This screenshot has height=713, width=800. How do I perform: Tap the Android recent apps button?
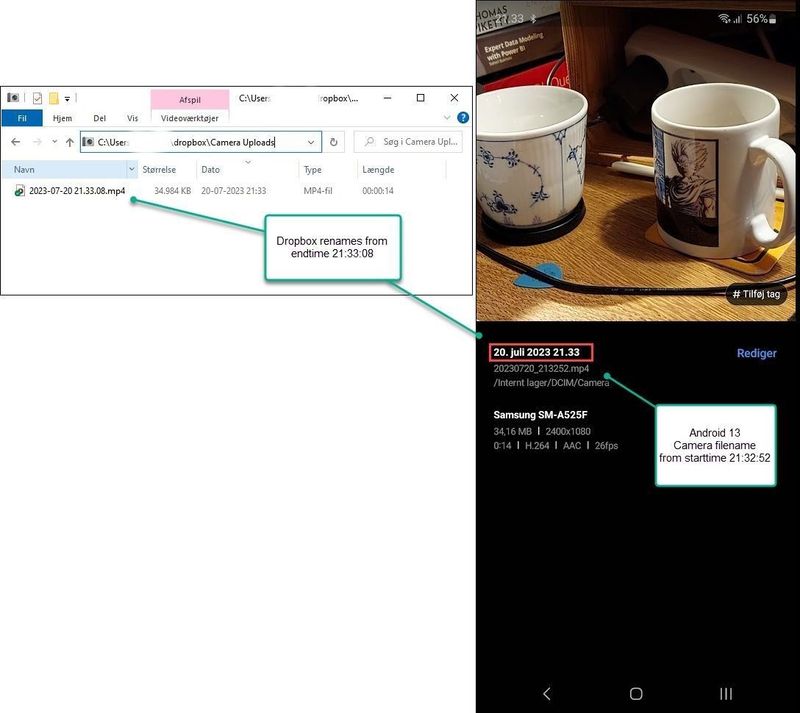click(x=726, y=693)
